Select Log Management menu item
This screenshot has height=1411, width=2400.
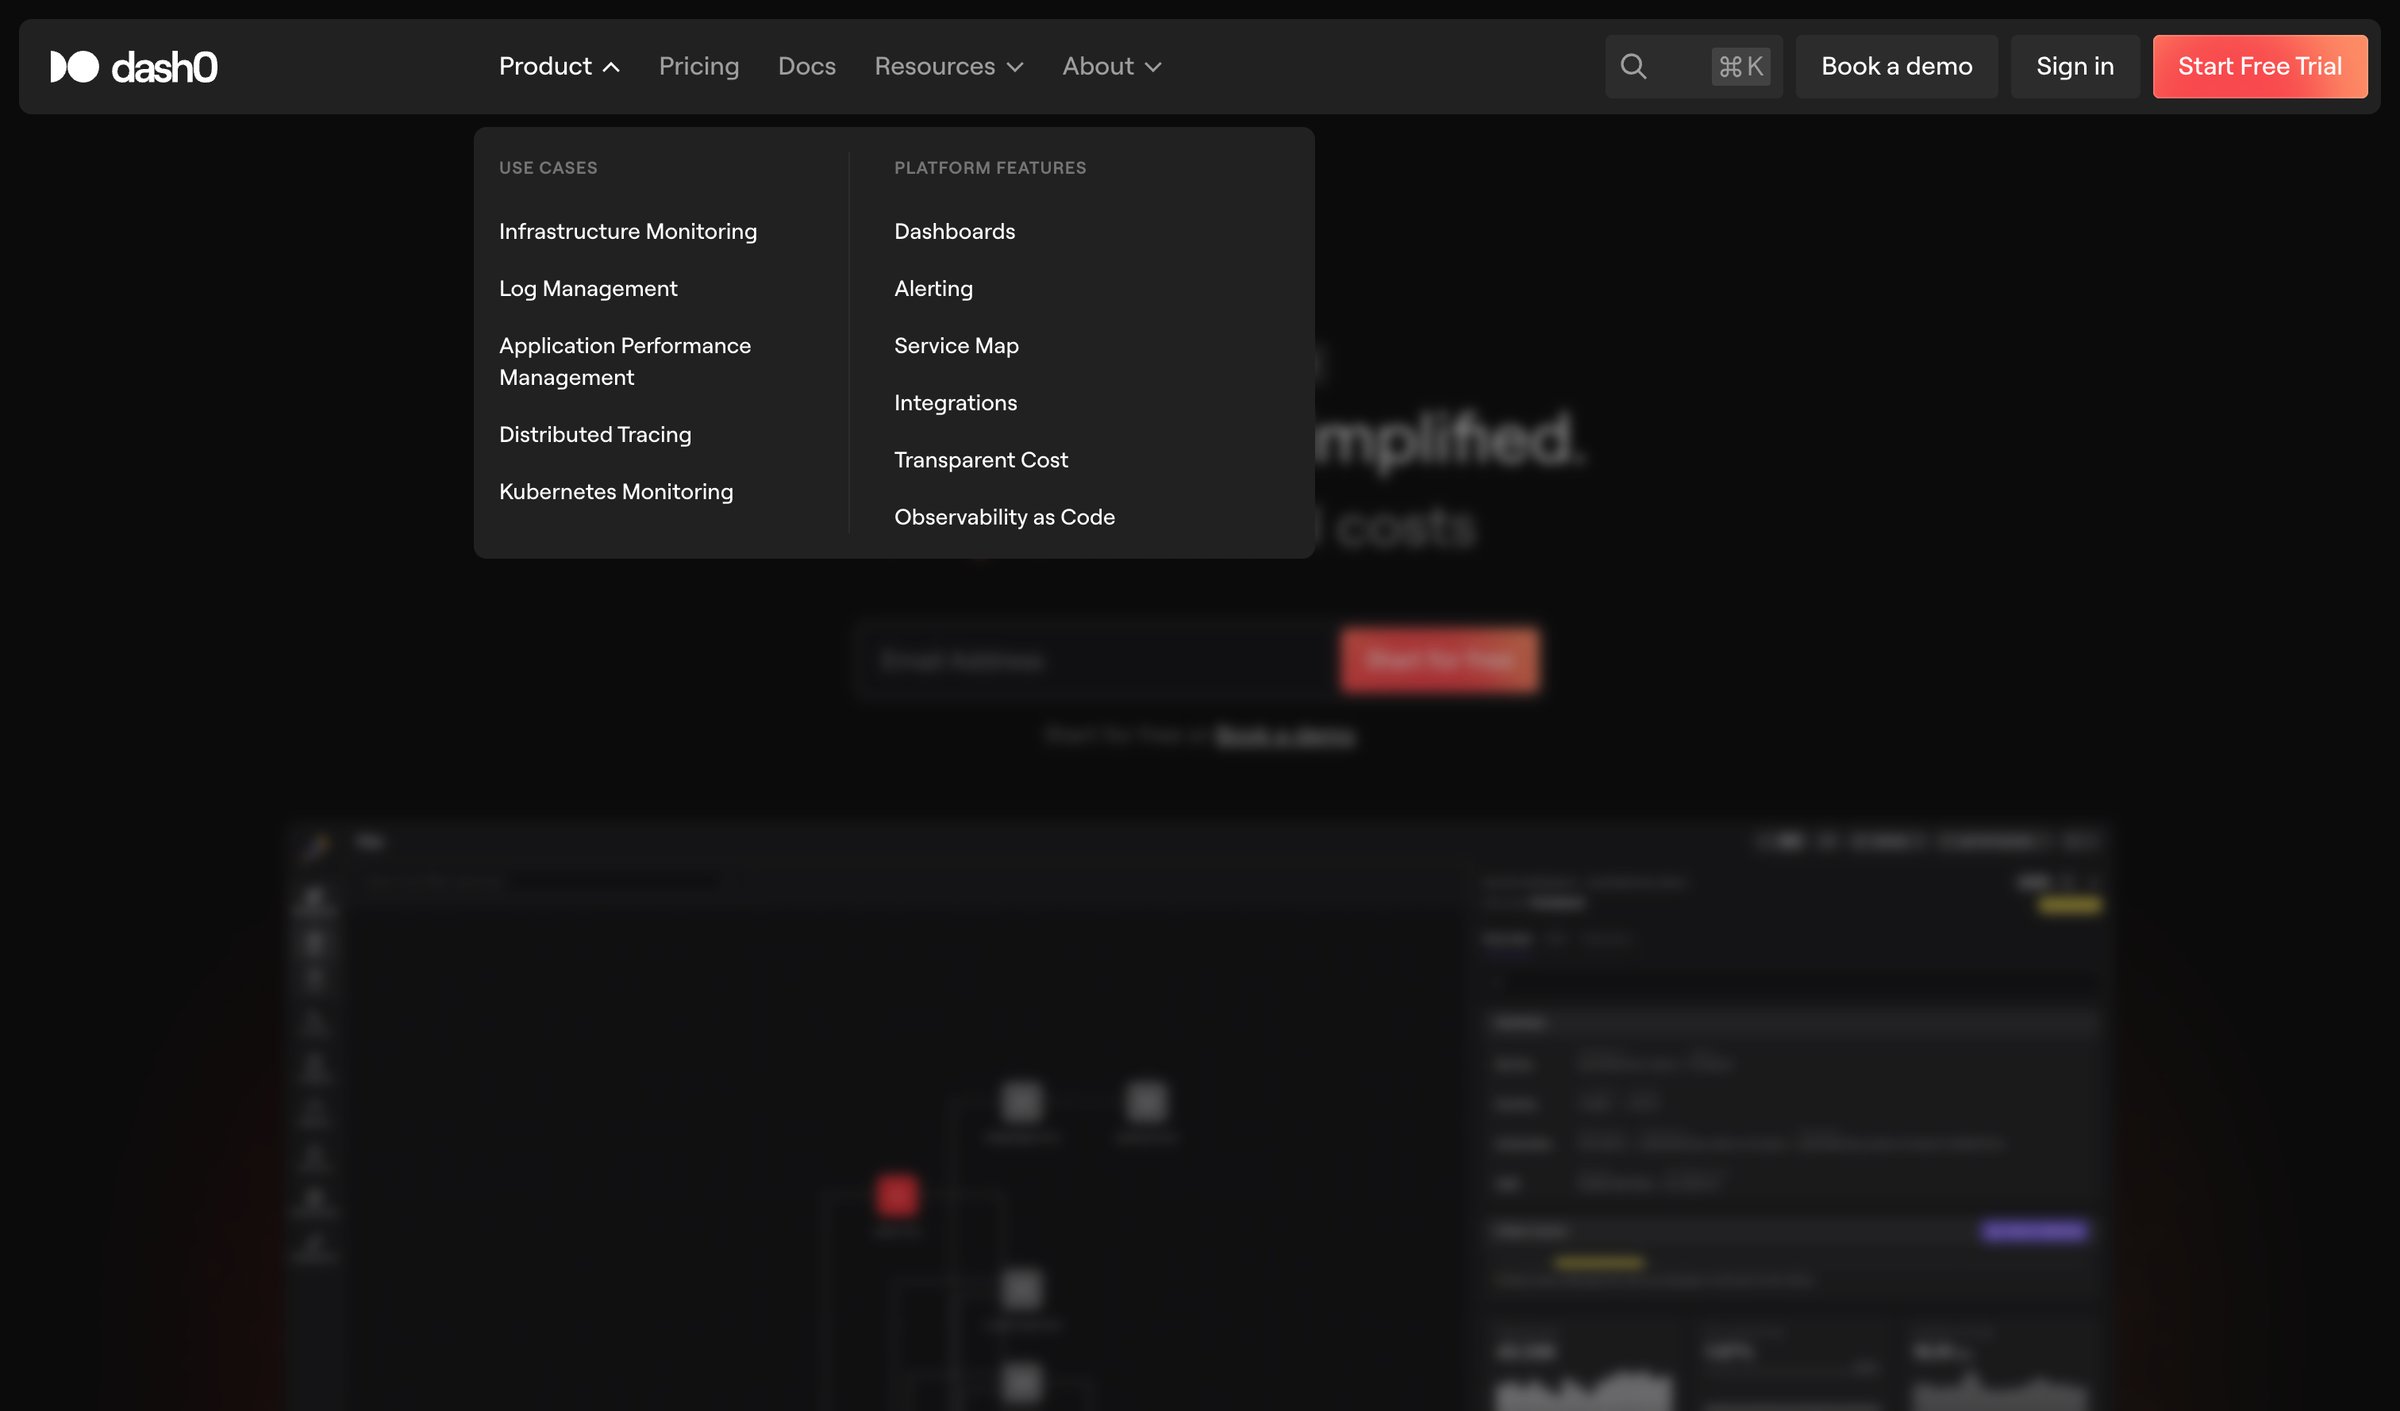588,288
